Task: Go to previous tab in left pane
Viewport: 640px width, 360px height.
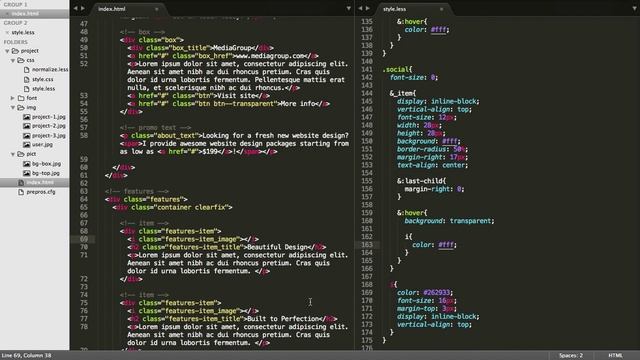Action: pyautogui.click(x=76, y=8)
